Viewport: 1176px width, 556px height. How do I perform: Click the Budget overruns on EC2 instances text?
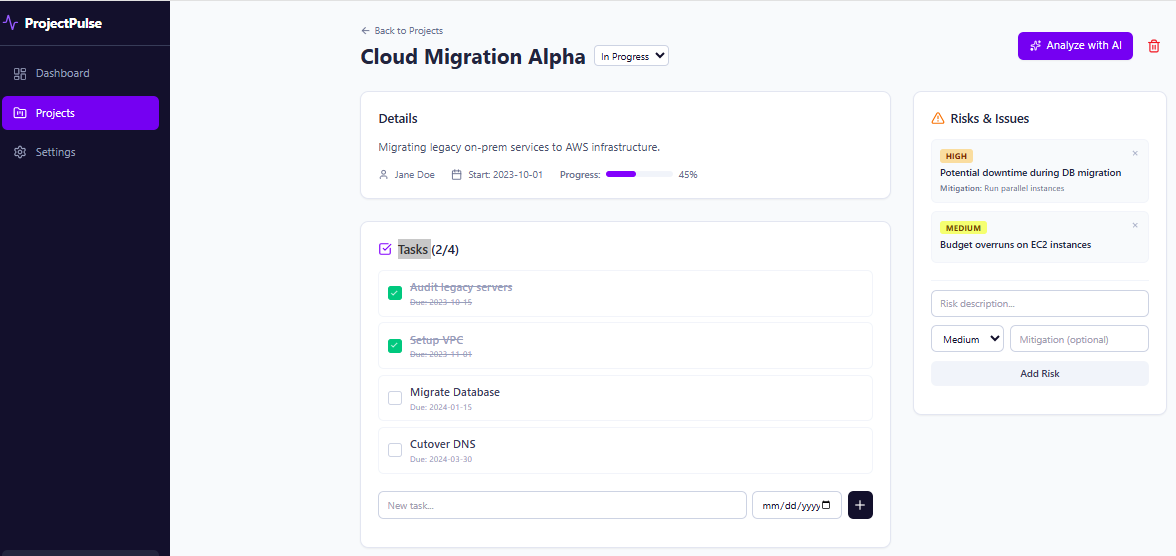(x=1016, y=245)
